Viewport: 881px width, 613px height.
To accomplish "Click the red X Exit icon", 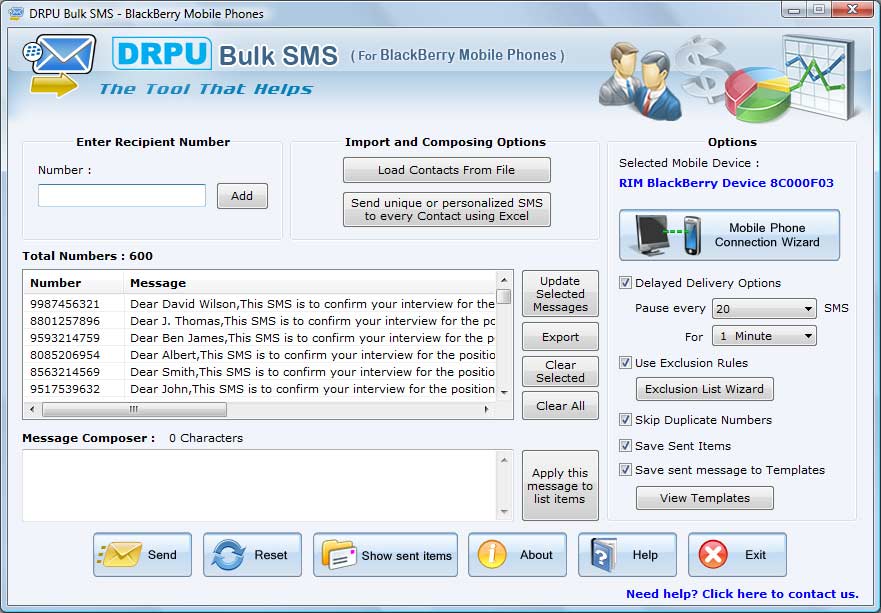I will click(x=713, y=555).
